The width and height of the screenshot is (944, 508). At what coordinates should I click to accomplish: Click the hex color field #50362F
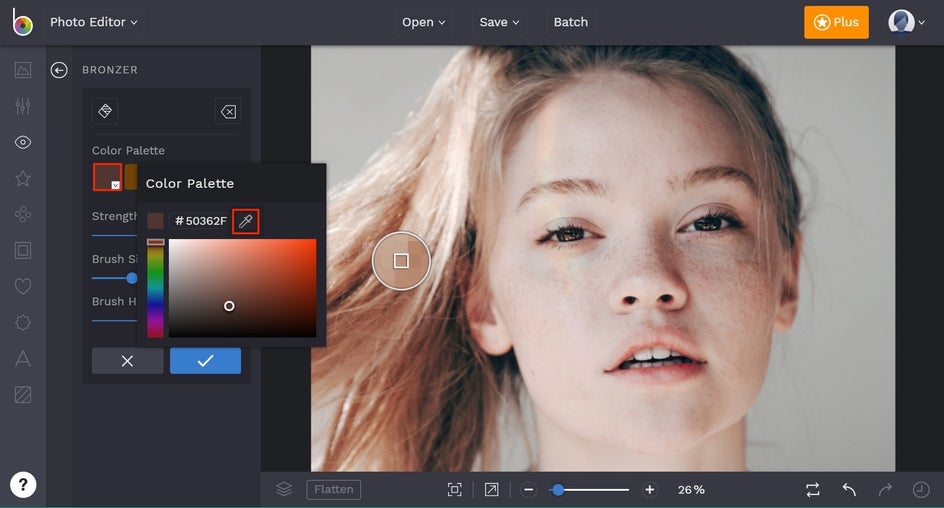(200, 221)
